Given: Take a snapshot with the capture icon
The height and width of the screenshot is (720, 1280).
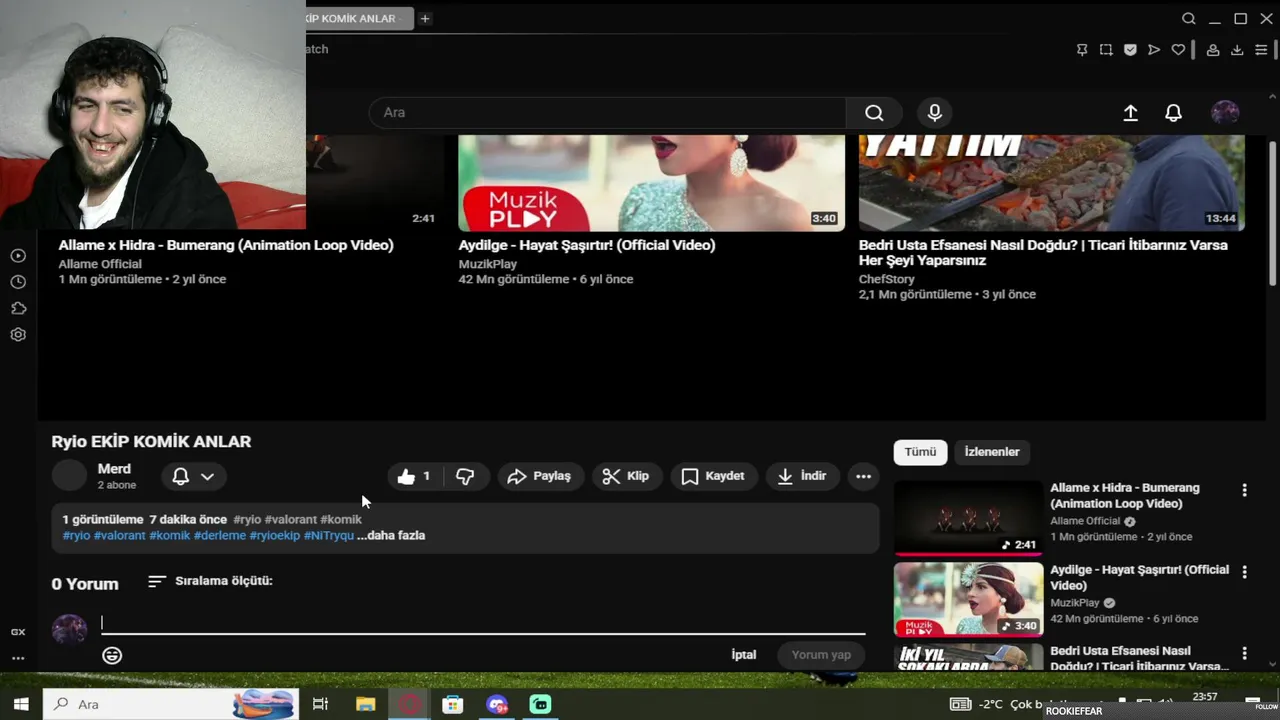Looking at the screenshot, I should pos(1106,49).
